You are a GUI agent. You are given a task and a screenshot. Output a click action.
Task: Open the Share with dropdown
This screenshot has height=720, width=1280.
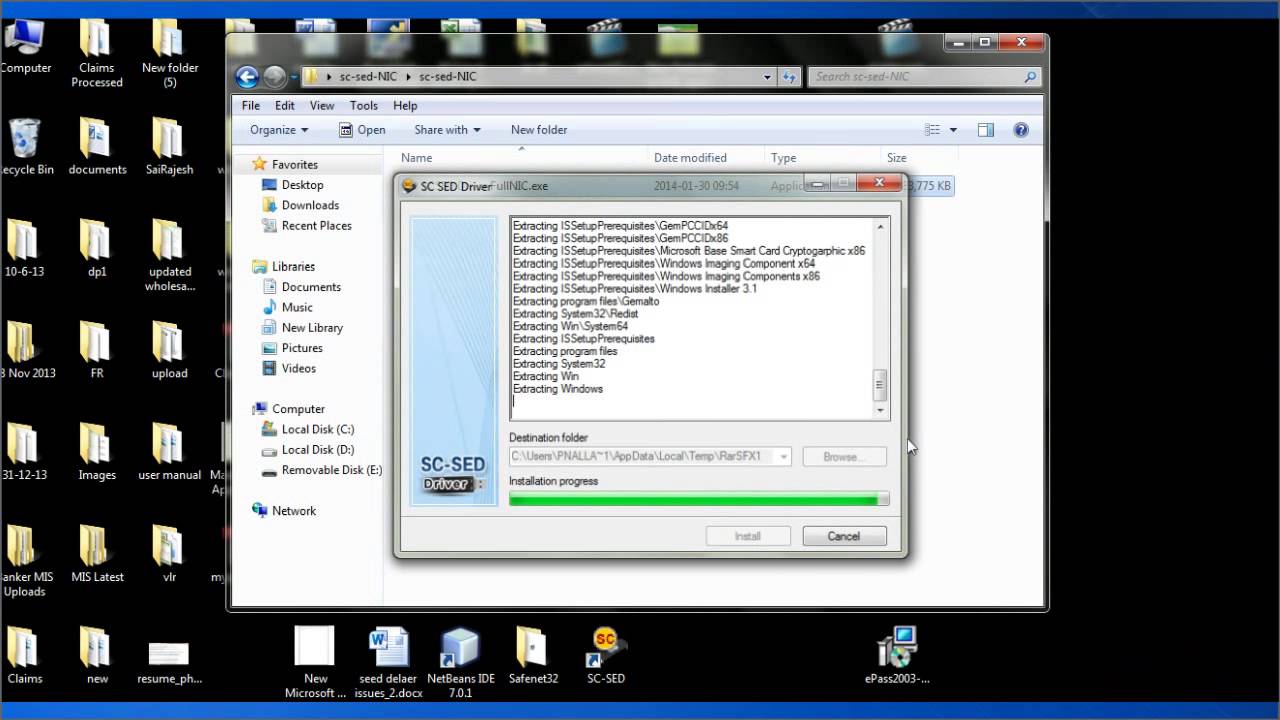pos(447,130)
